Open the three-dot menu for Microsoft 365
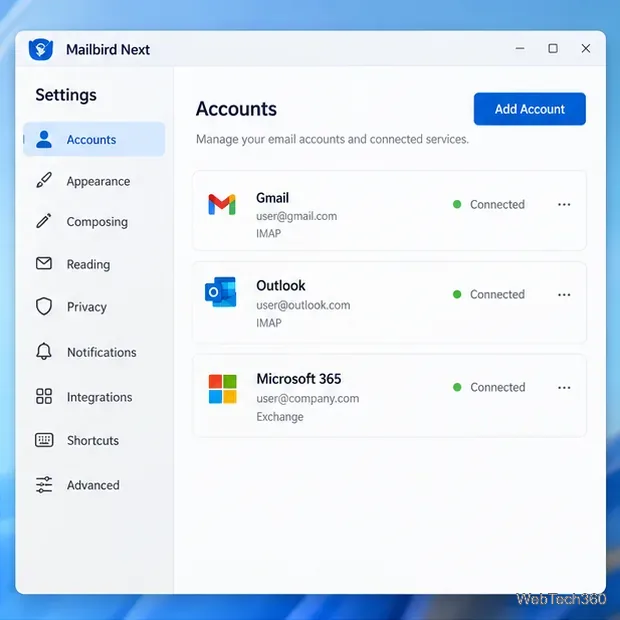 tap(564, 388)
